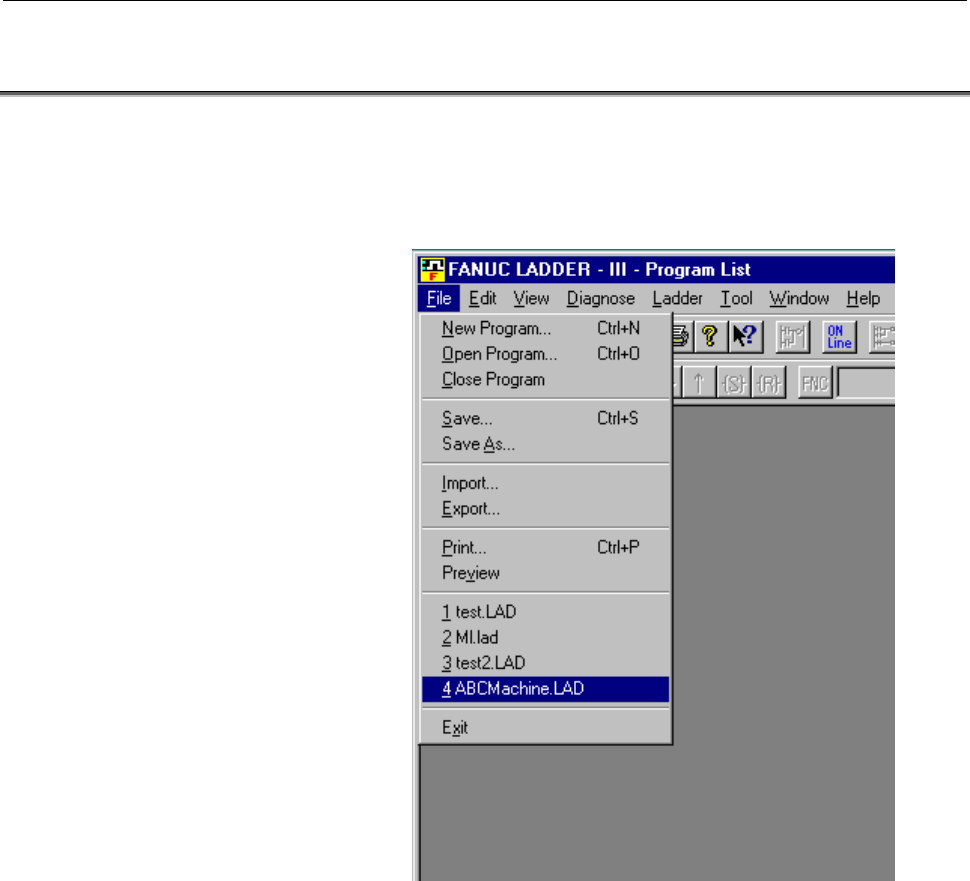Click the ON Line toolbar button

click(839, 337)
